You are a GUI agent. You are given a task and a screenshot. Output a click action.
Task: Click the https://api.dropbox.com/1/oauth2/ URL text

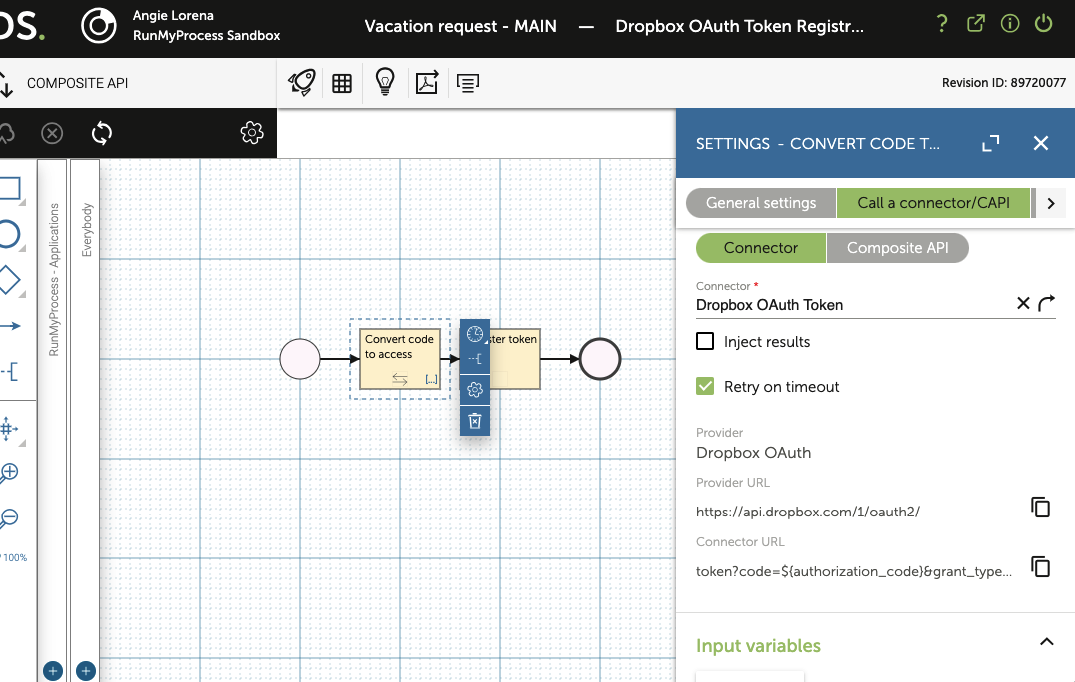click(x=808, y=511)
